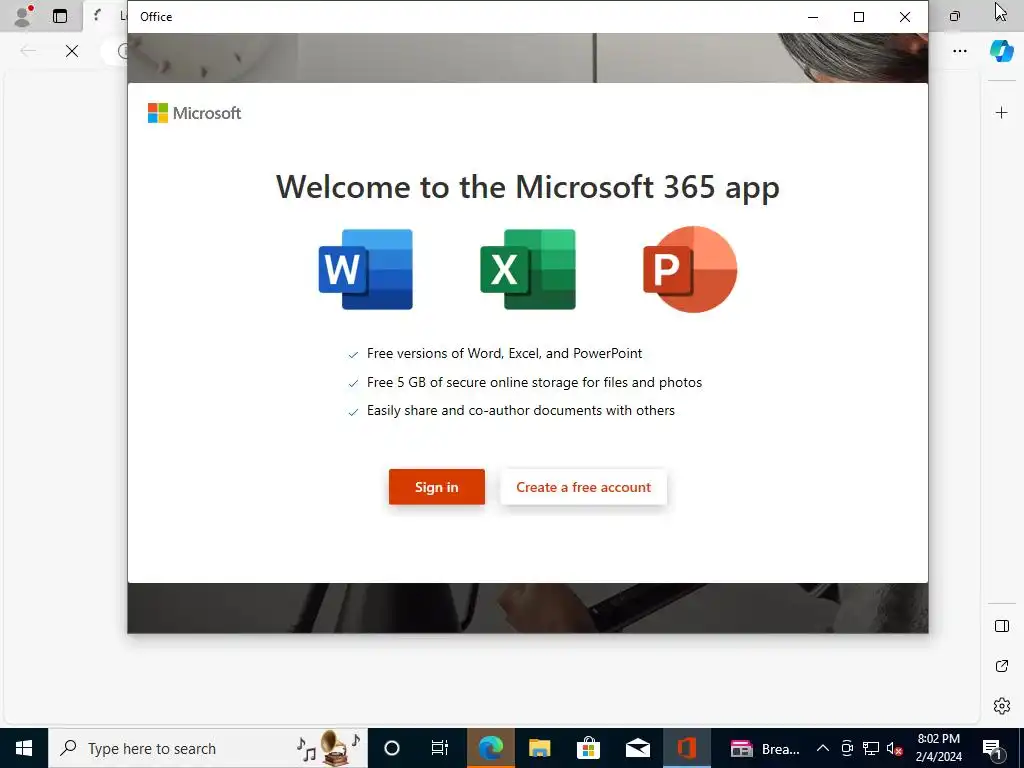Click the Office window title text
The width and height of the screenshot is (1024, 768).
tap(156, 17)
